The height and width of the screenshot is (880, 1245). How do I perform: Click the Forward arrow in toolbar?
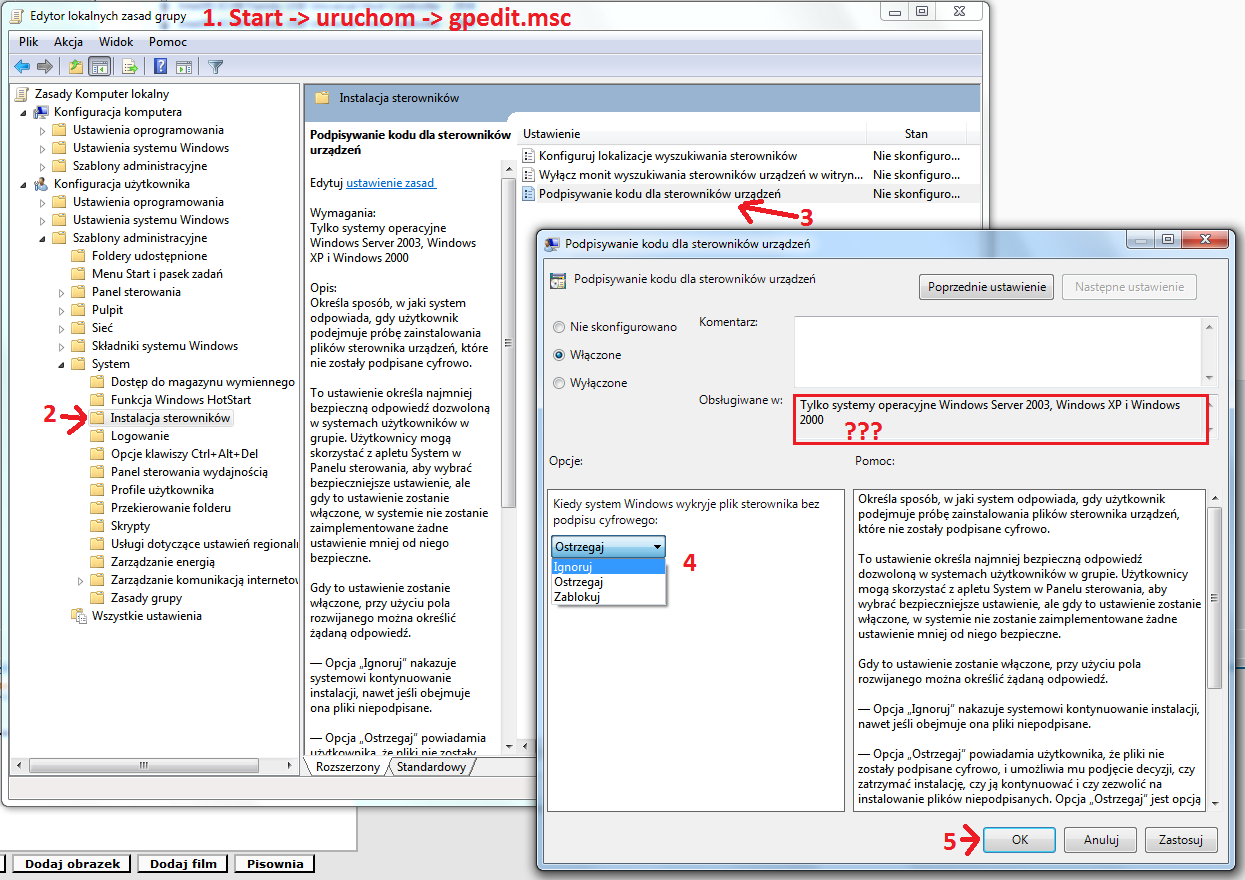click(44, 67)
